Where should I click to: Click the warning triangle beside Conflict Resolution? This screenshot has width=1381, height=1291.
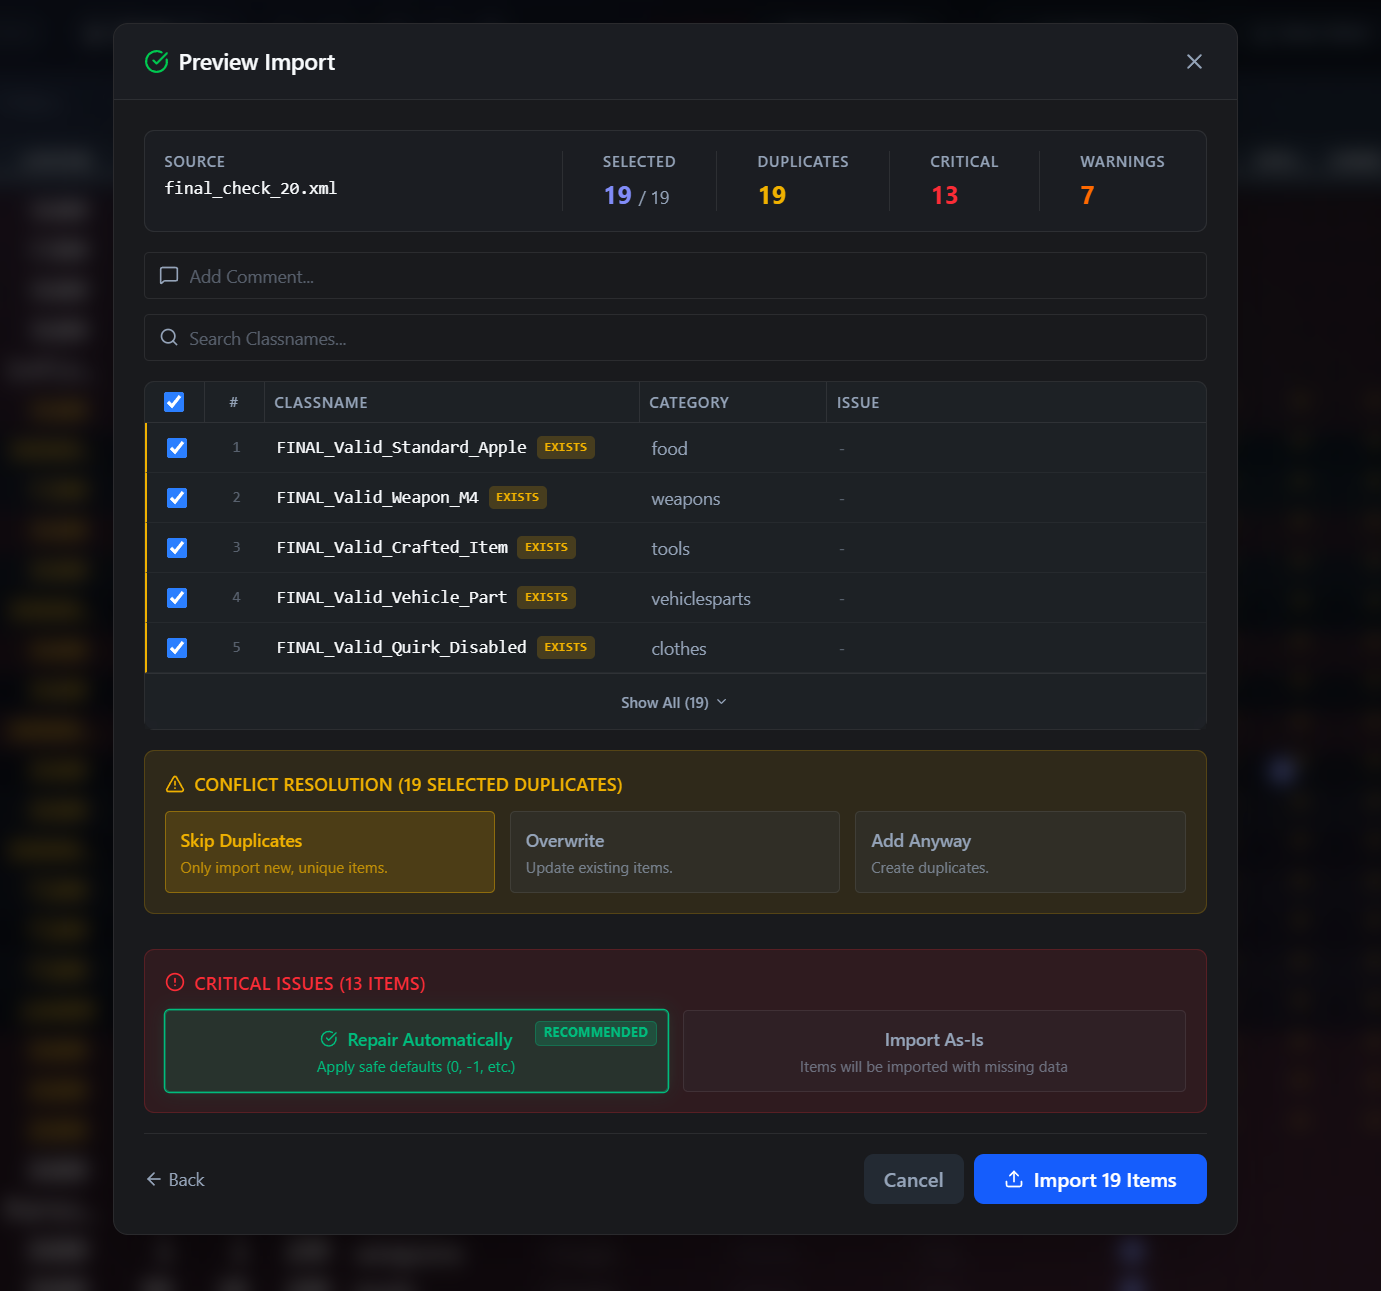click(x=172, y=784)
